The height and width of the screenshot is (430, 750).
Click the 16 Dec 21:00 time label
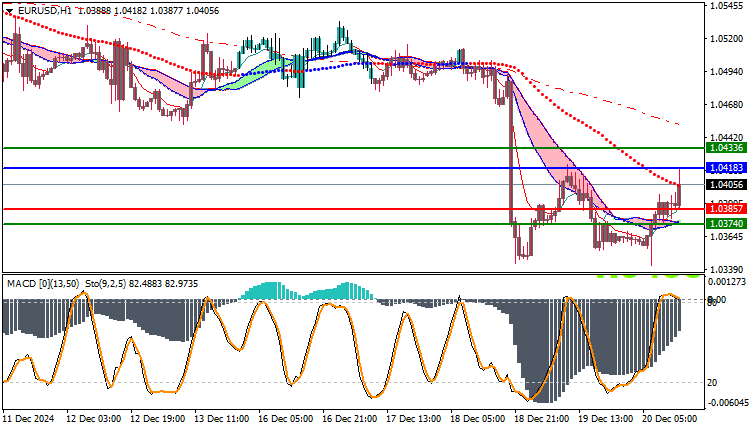[x=350, y=419]
